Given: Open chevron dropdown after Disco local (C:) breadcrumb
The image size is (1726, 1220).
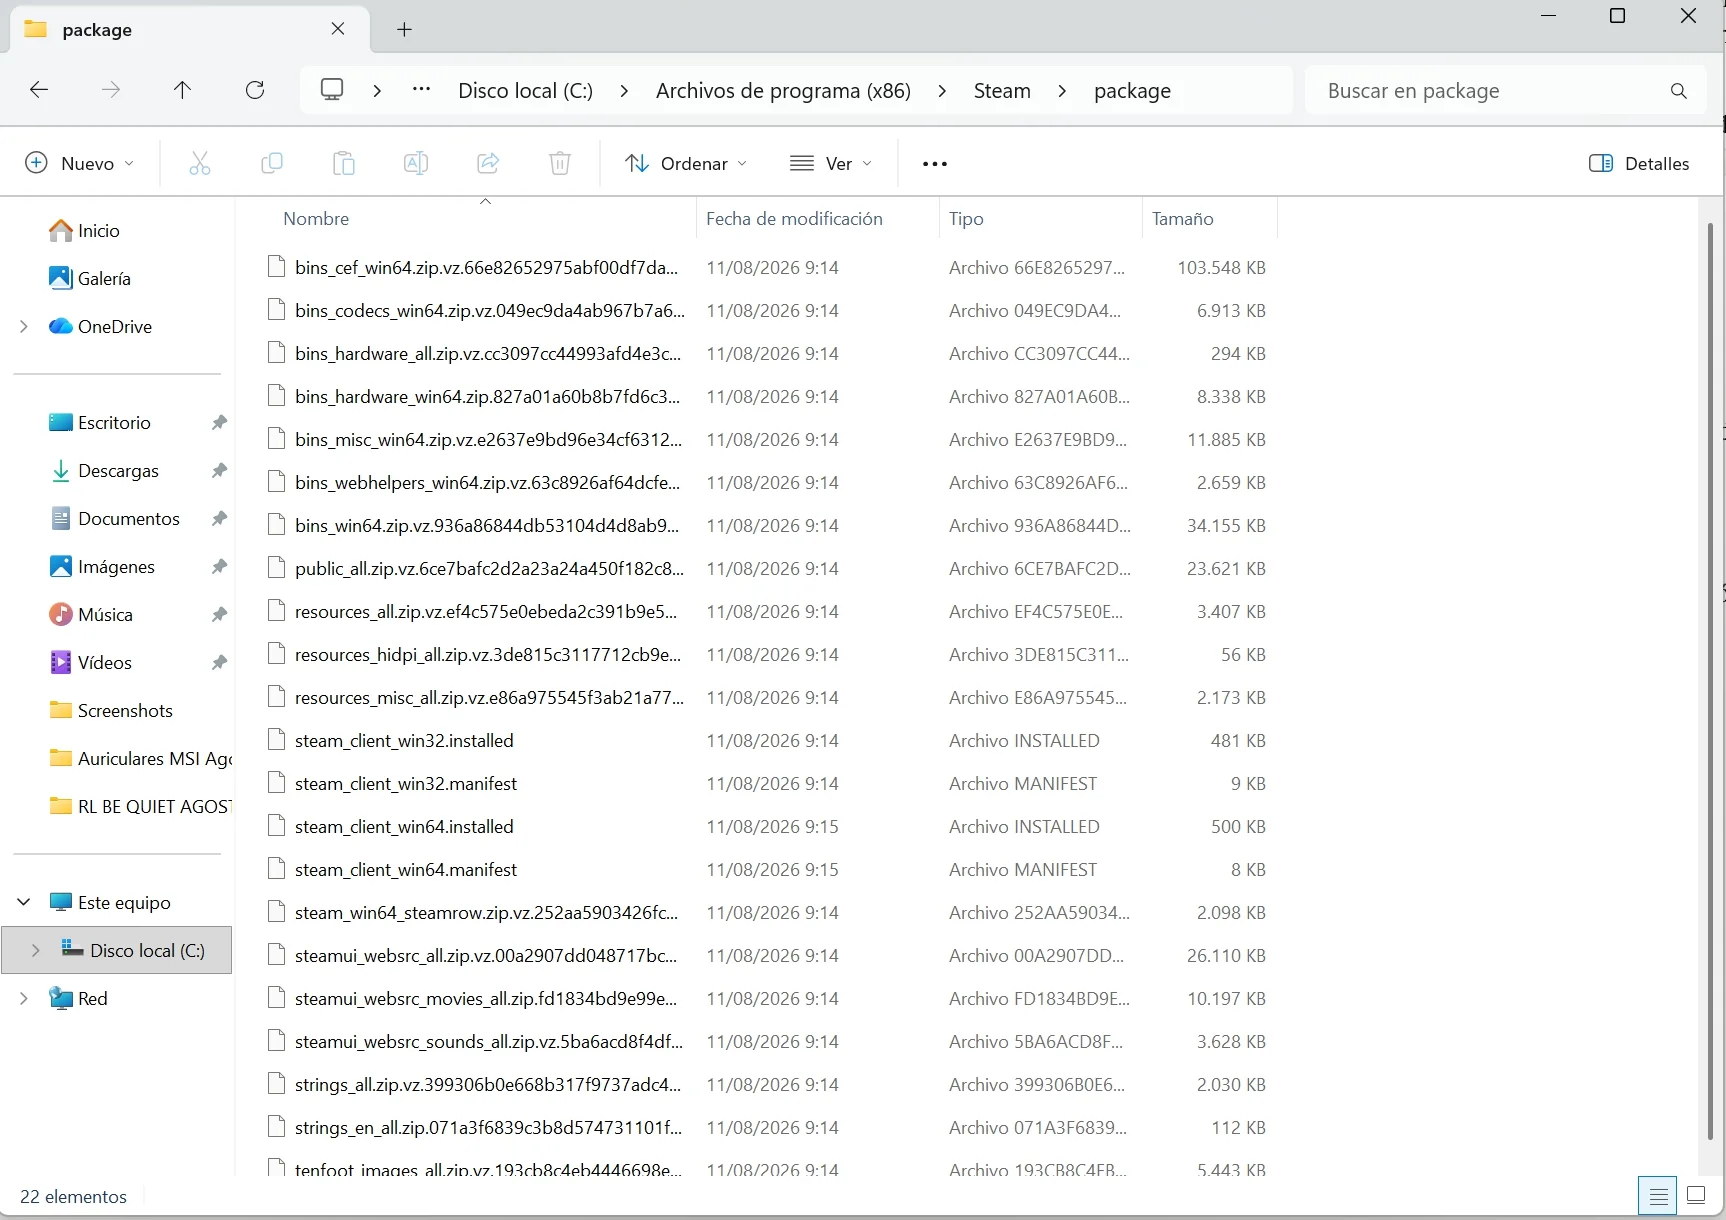Looking at the screenshot, I should [x=624, y=91].
